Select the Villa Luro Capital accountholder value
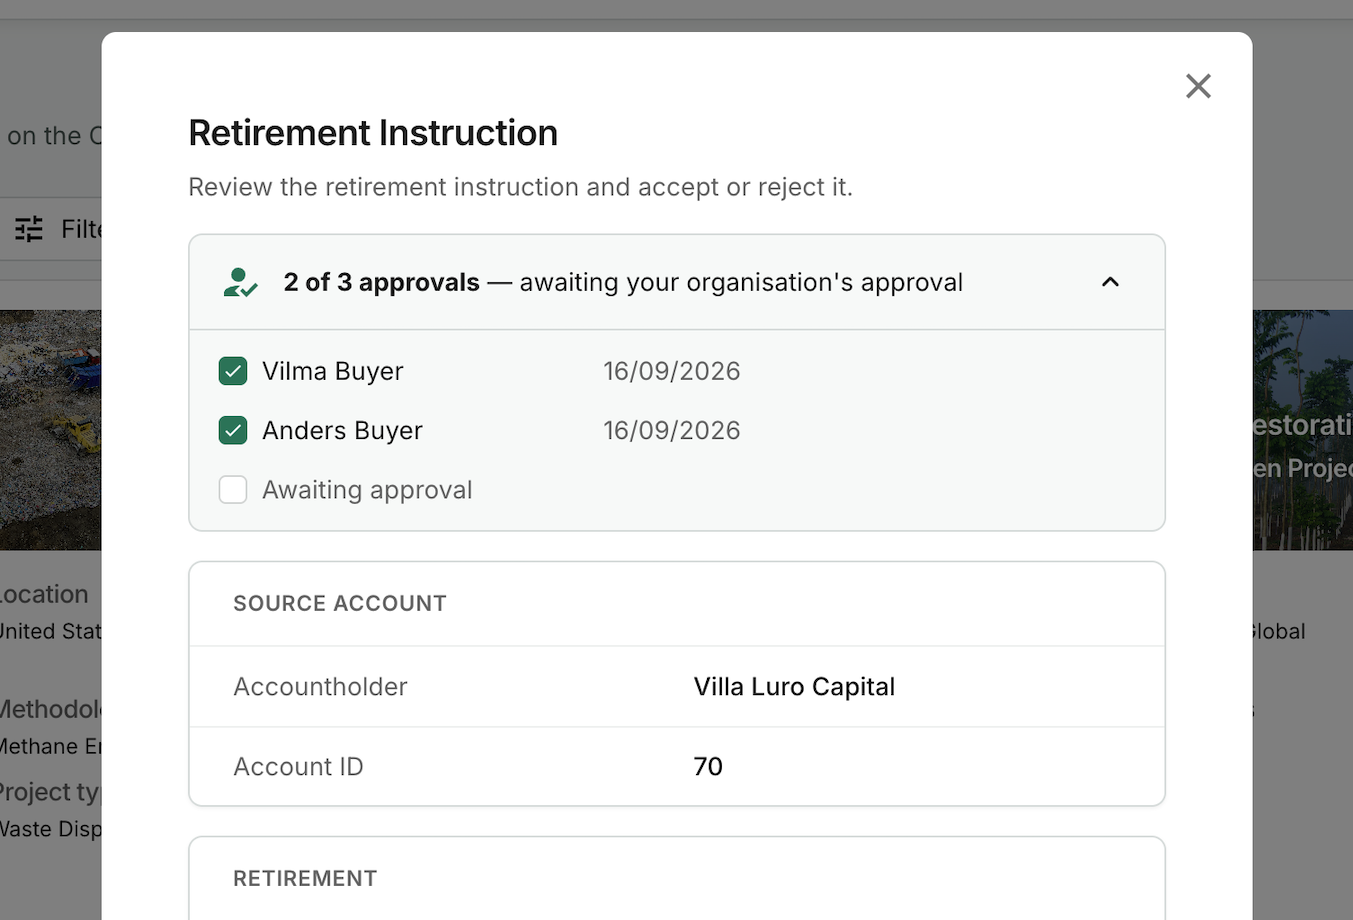Viewport: 1353px width, 920px height. 794,687
